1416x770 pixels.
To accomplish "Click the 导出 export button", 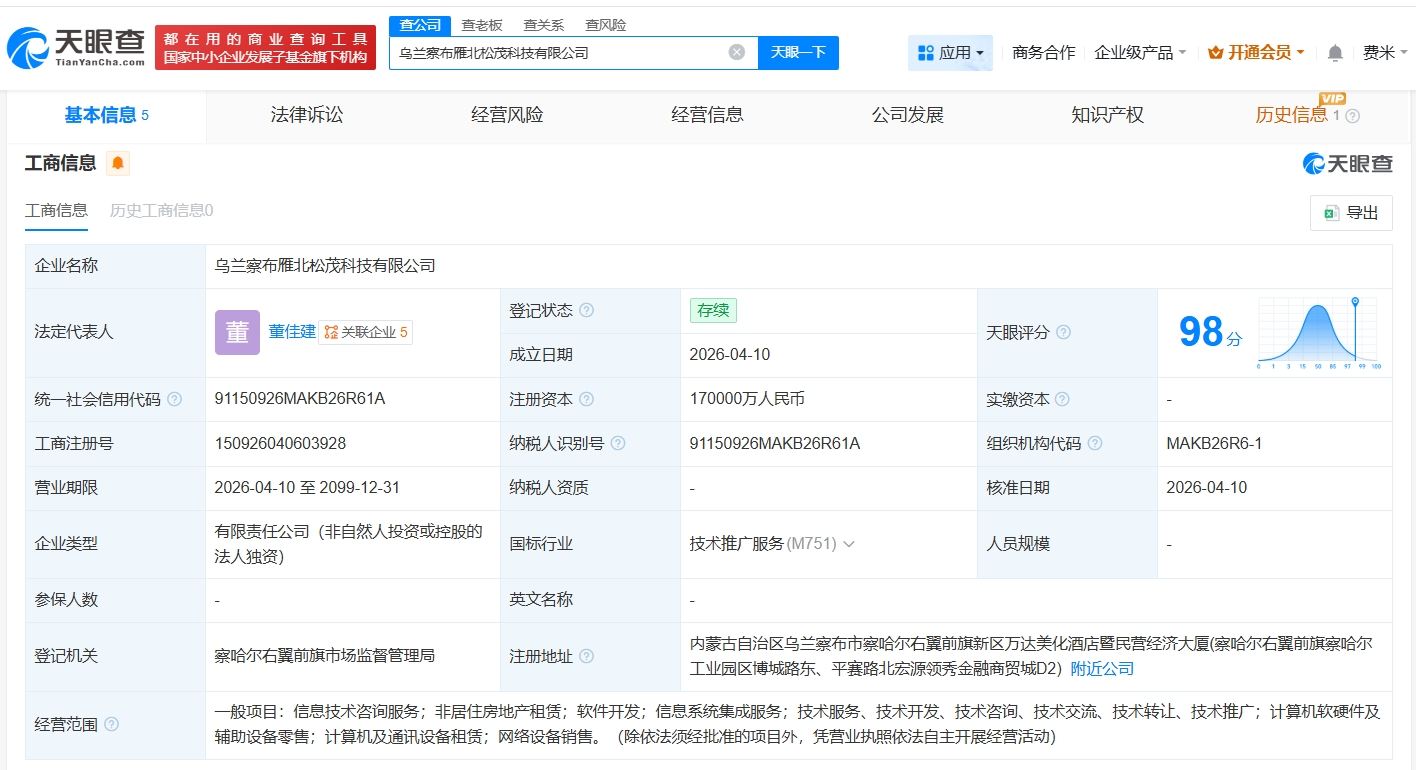I will (1350, 212).
